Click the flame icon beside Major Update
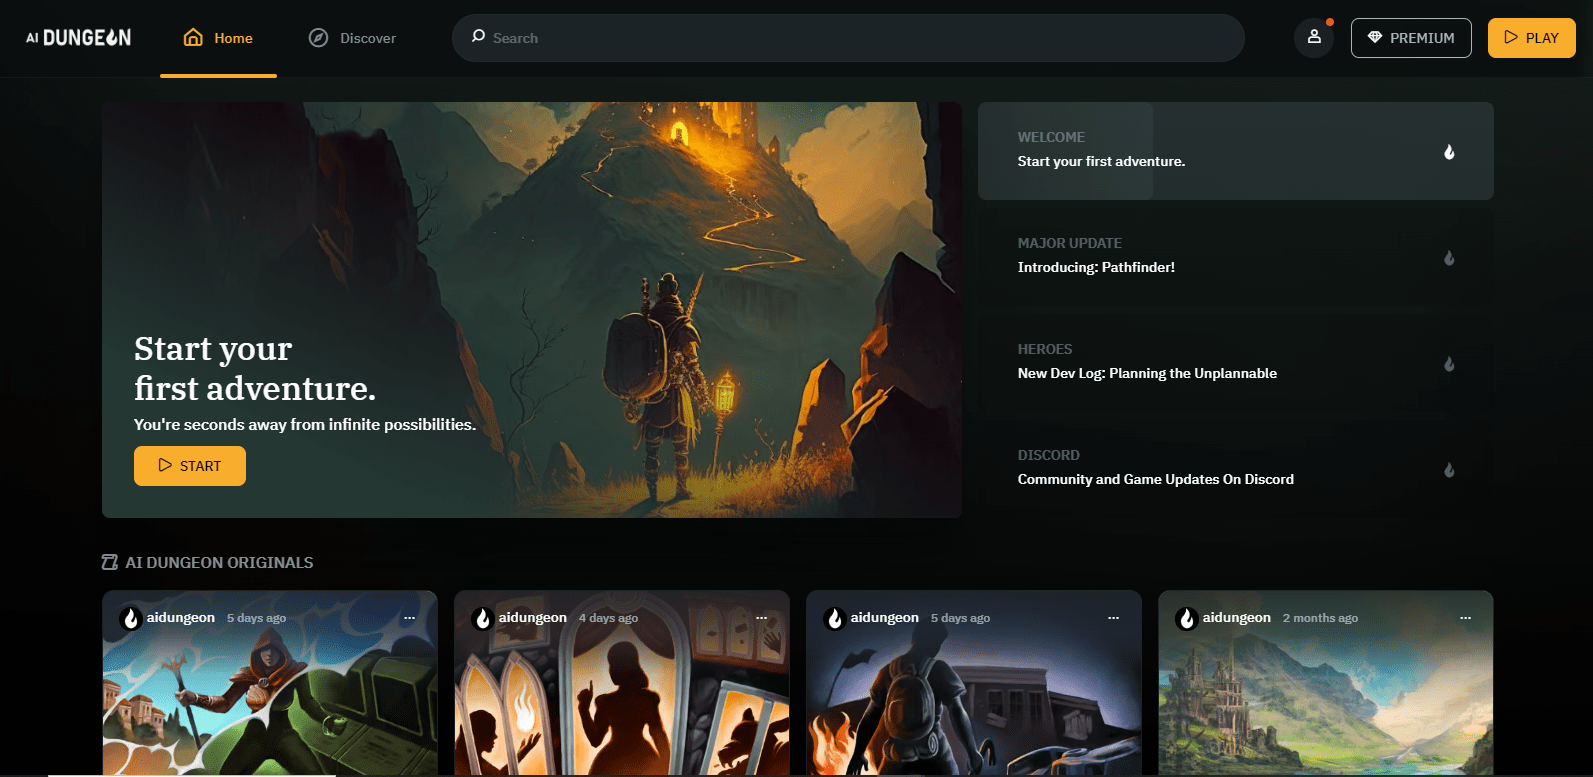The image size is (1593, 777). [x=1449, y=258]
